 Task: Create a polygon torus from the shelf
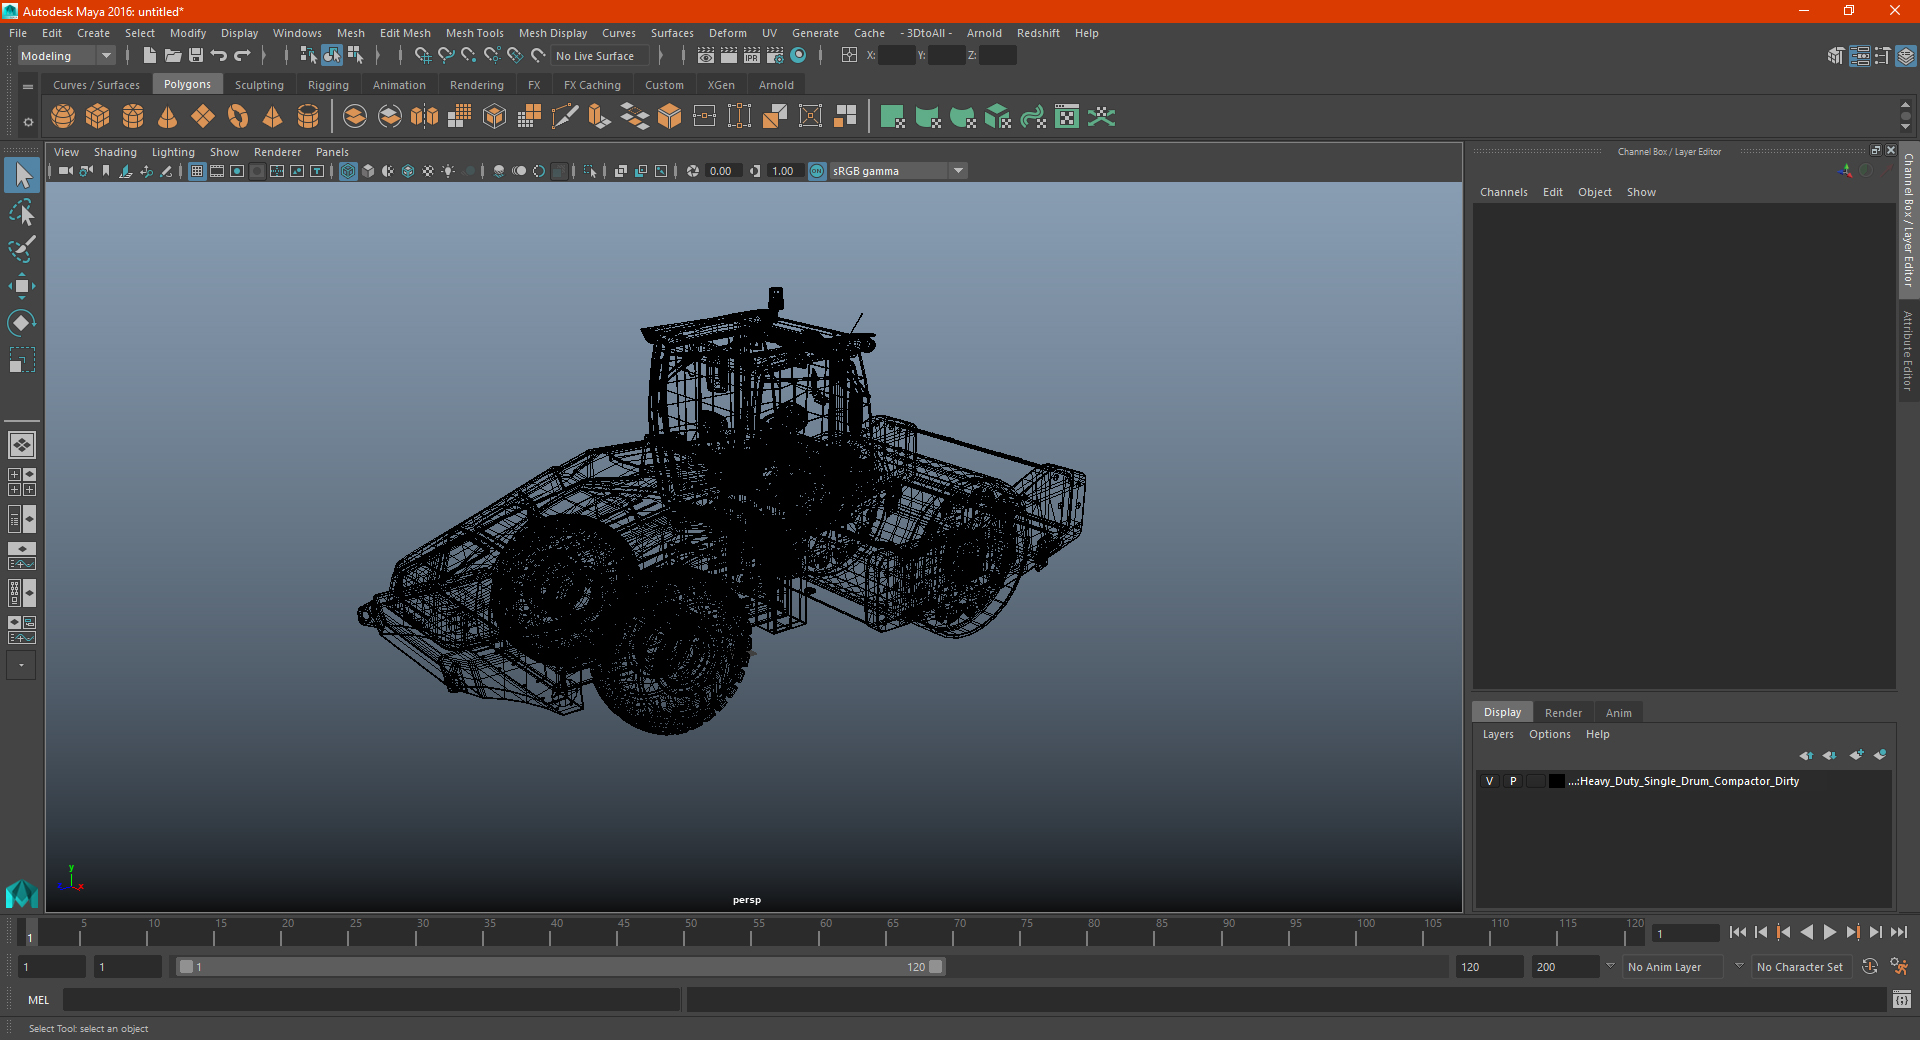click(238, 117)
